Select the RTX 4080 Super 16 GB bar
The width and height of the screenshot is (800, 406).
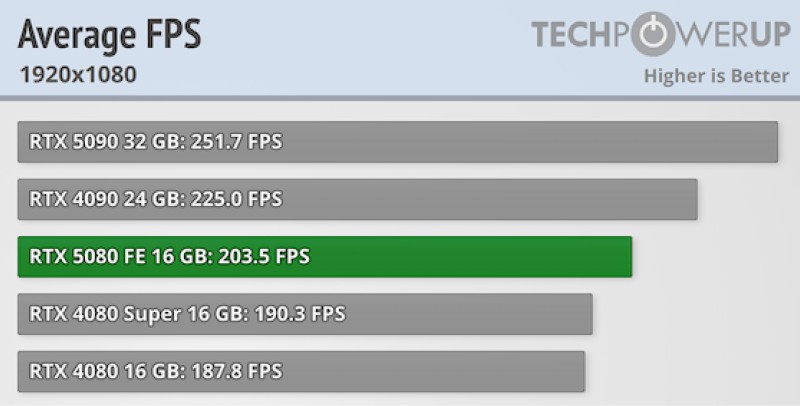[x=305, y=314]
